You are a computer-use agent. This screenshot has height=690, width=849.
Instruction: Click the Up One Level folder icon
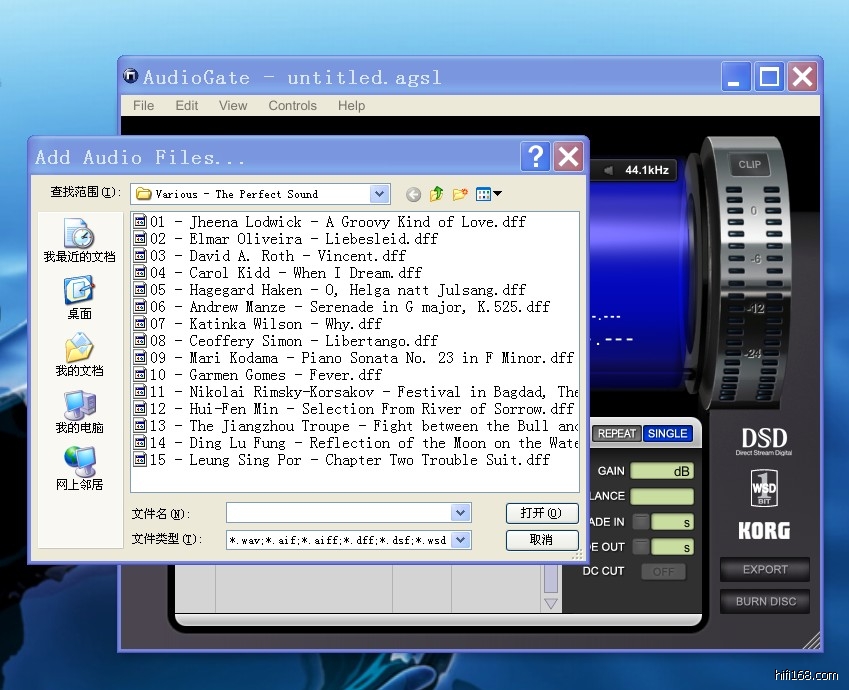pos(436,194)
